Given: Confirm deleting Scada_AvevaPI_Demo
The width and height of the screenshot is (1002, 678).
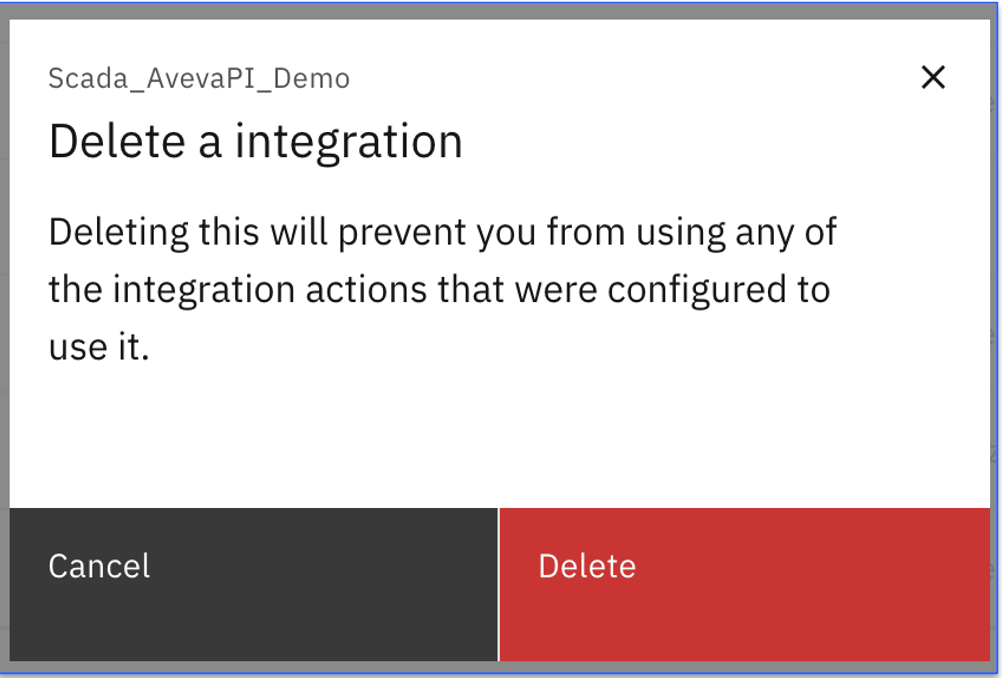Looking at the screenshot, I should tap(744, 584).
